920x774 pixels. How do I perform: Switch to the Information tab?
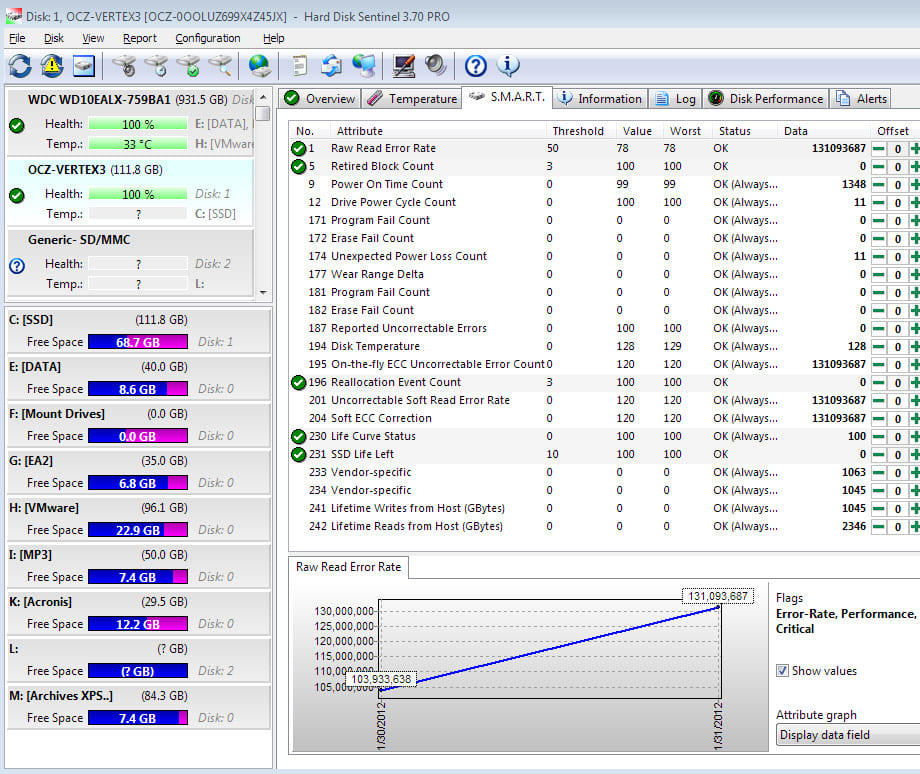(600, 99)
